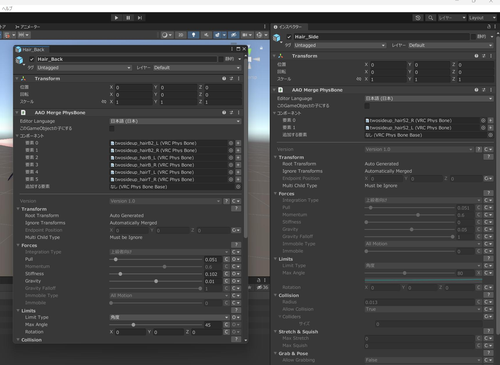
Task: Open Pull override mode dropdown in Hair_Back
Action: (x=236, y=259)
